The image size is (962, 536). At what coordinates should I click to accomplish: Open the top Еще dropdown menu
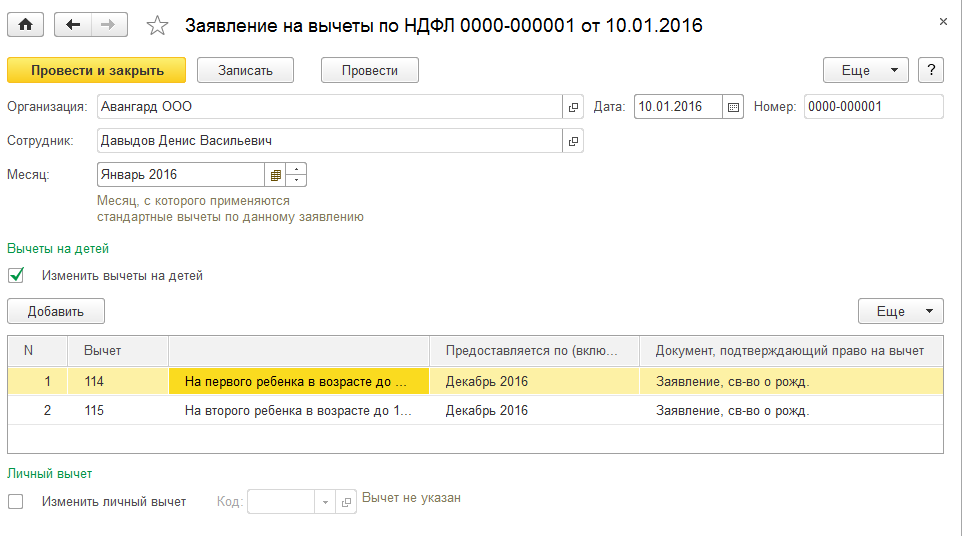coord(865,70)
